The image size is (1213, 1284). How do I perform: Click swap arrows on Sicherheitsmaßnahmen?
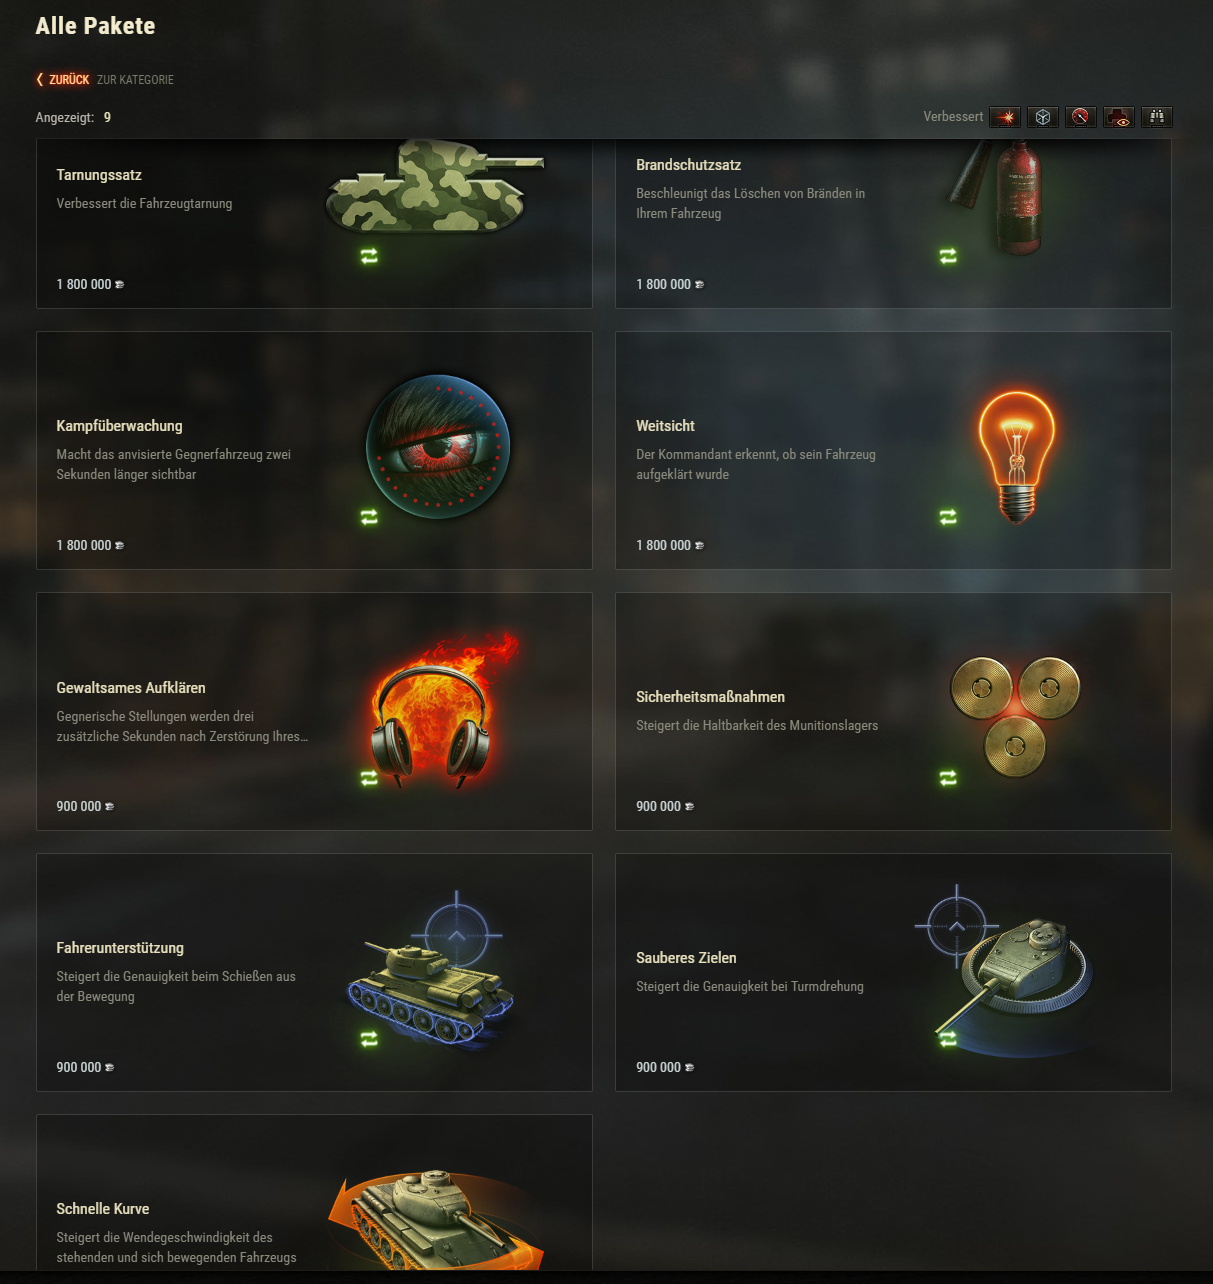(948, 778)
